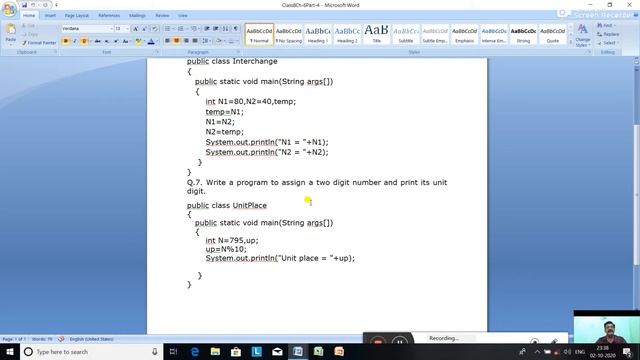Open the Mail app from the taskbar
This screenshot has height=360, width=640.
[277, 351]
